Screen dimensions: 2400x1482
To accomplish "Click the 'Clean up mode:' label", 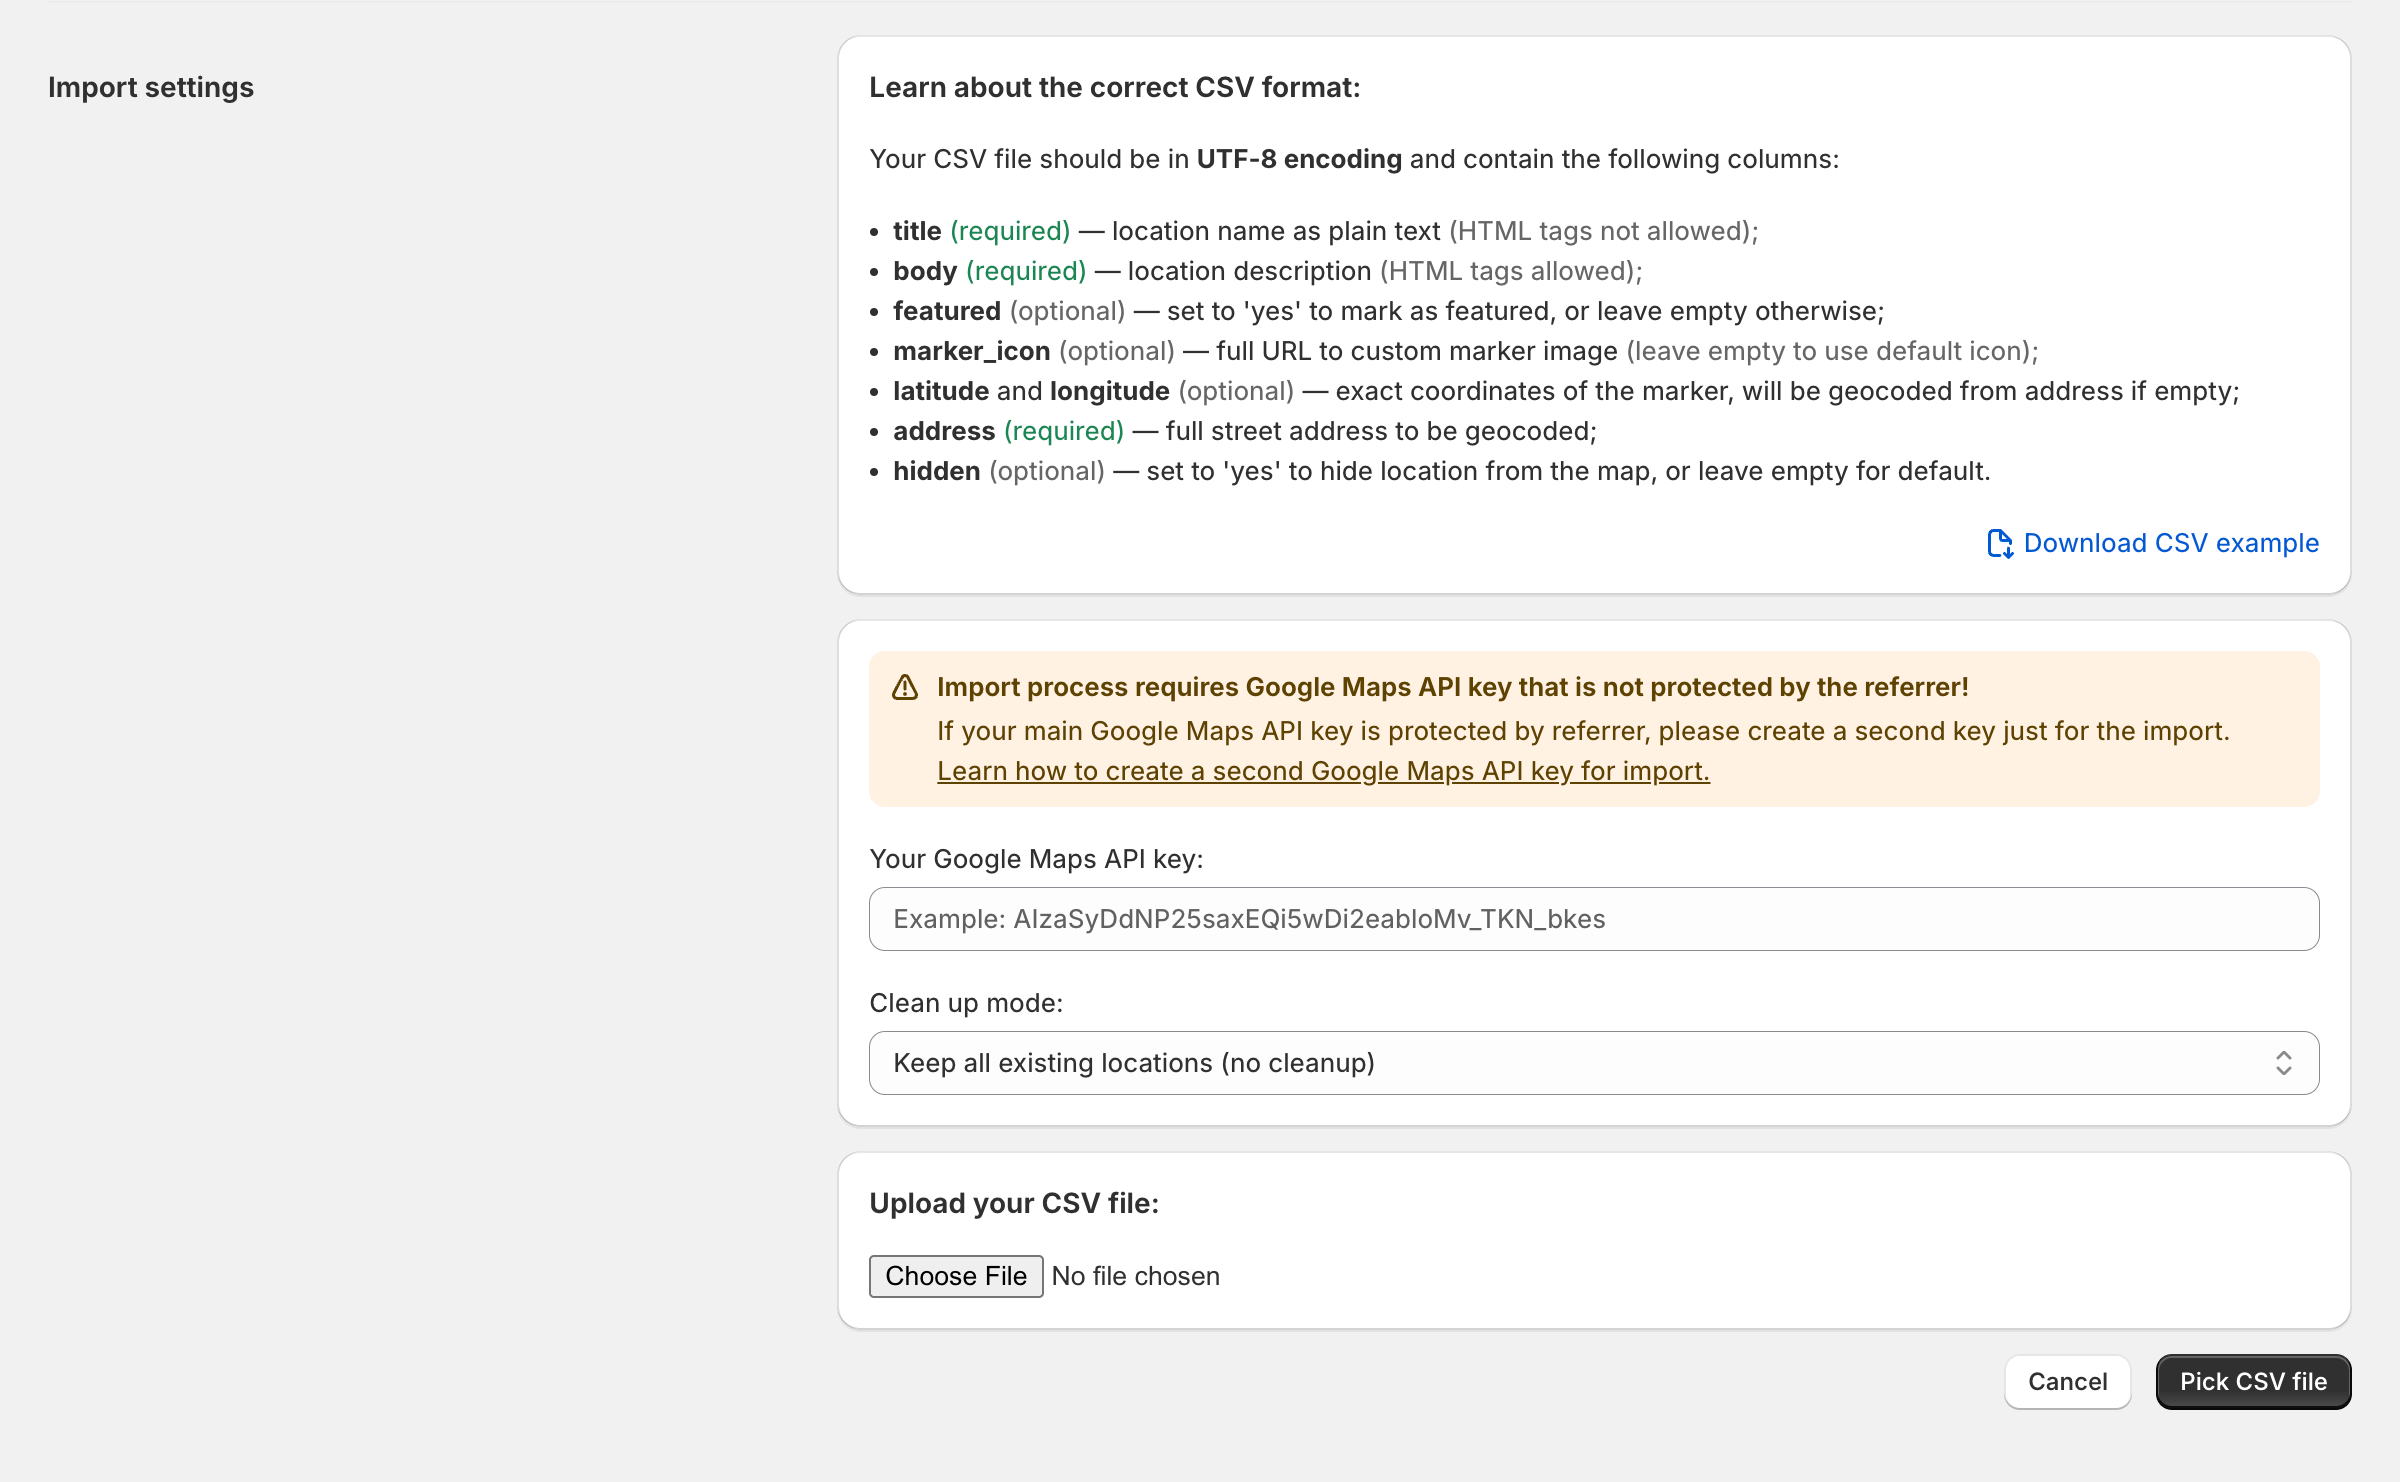I will [x=965, y=1002].
